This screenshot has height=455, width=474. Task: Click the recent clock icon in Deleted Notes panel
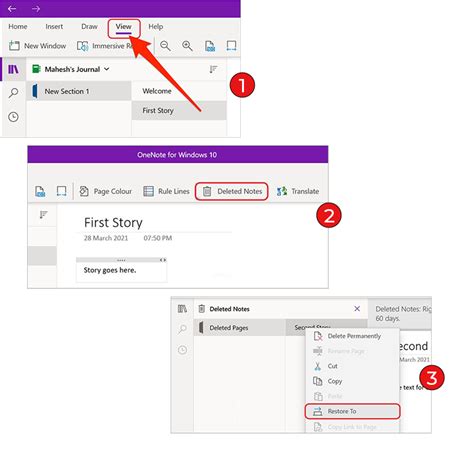pos(182,350)
